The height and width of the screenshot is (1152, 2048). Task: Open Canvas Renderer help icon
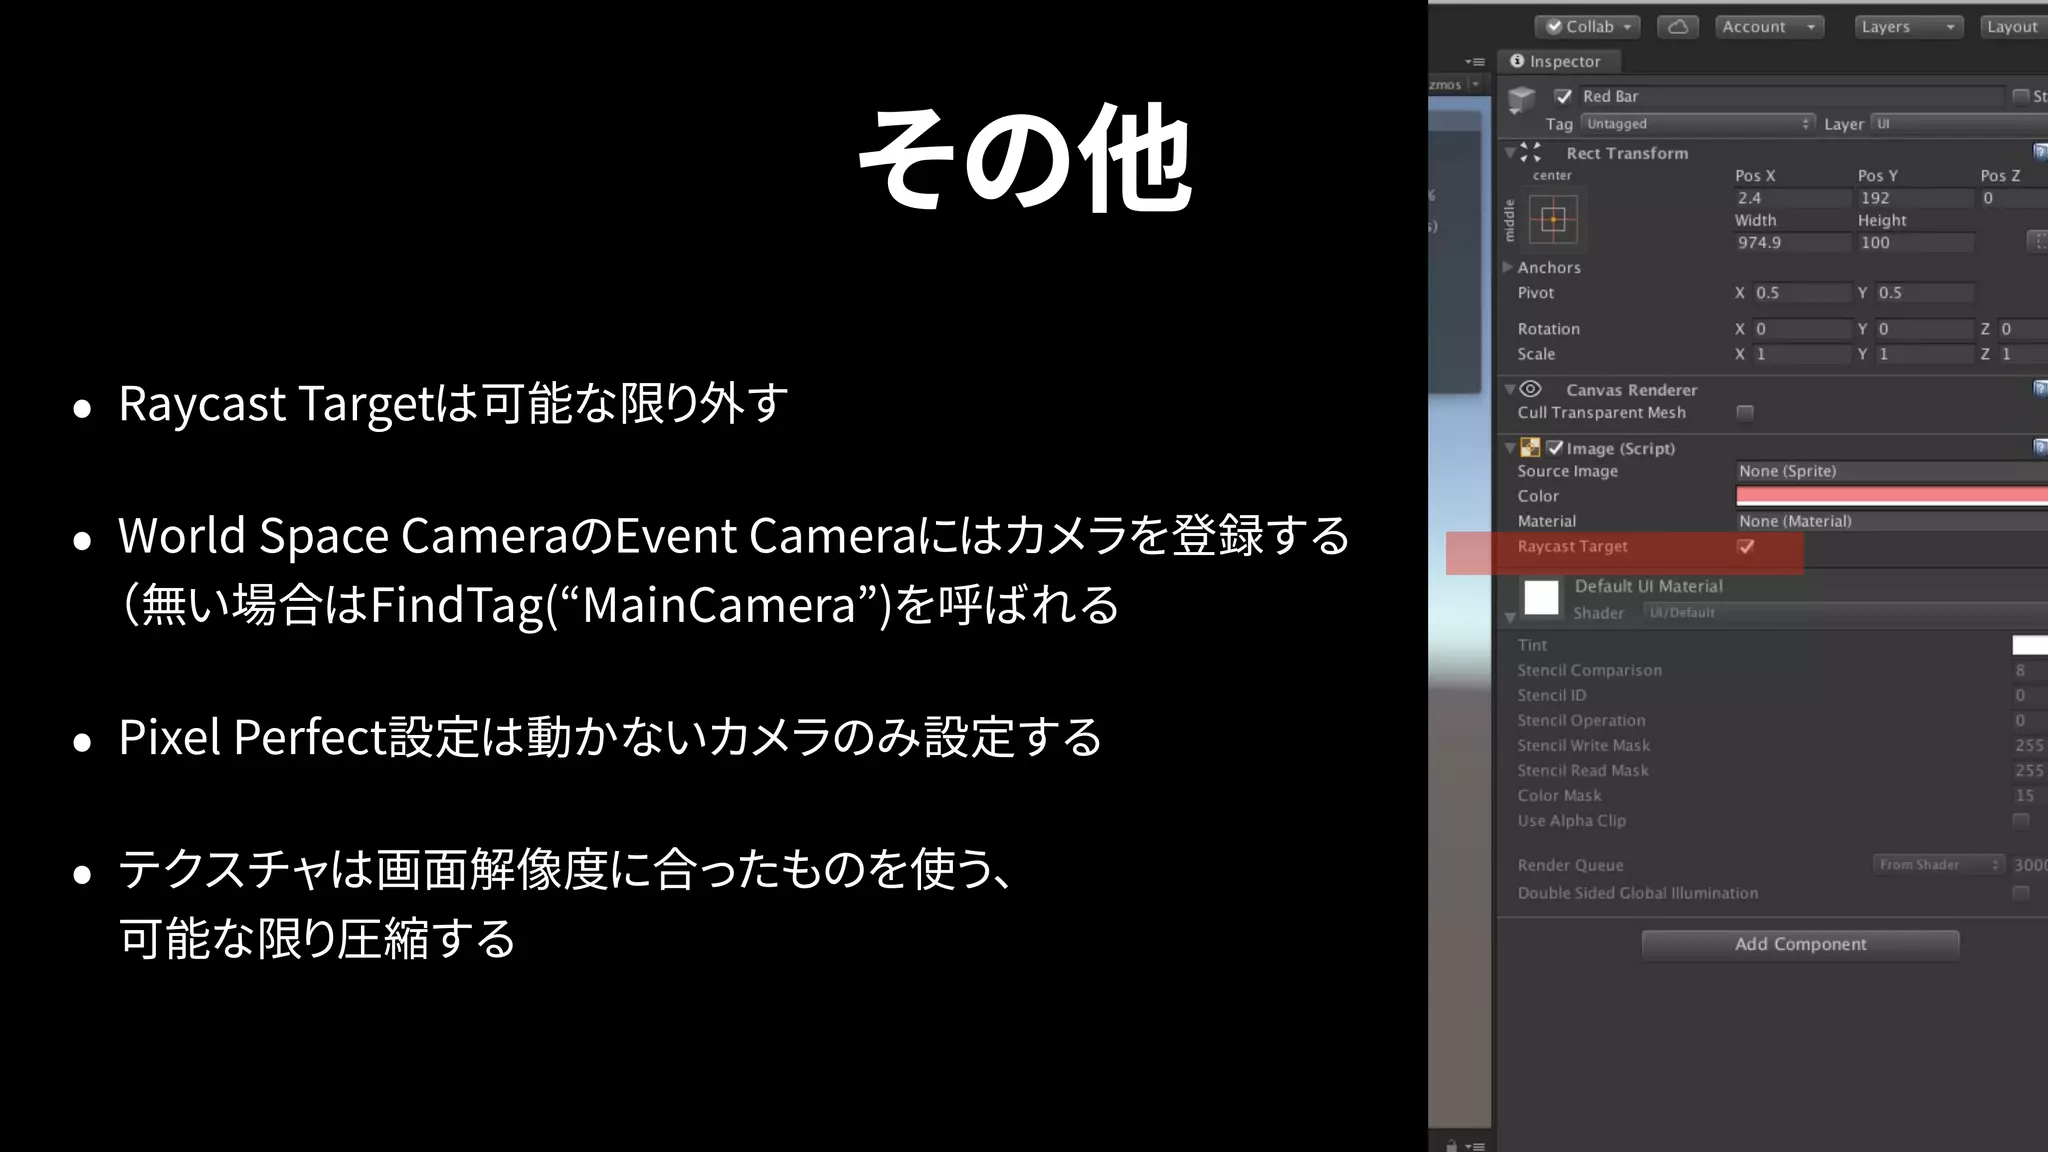point(2041,388)
